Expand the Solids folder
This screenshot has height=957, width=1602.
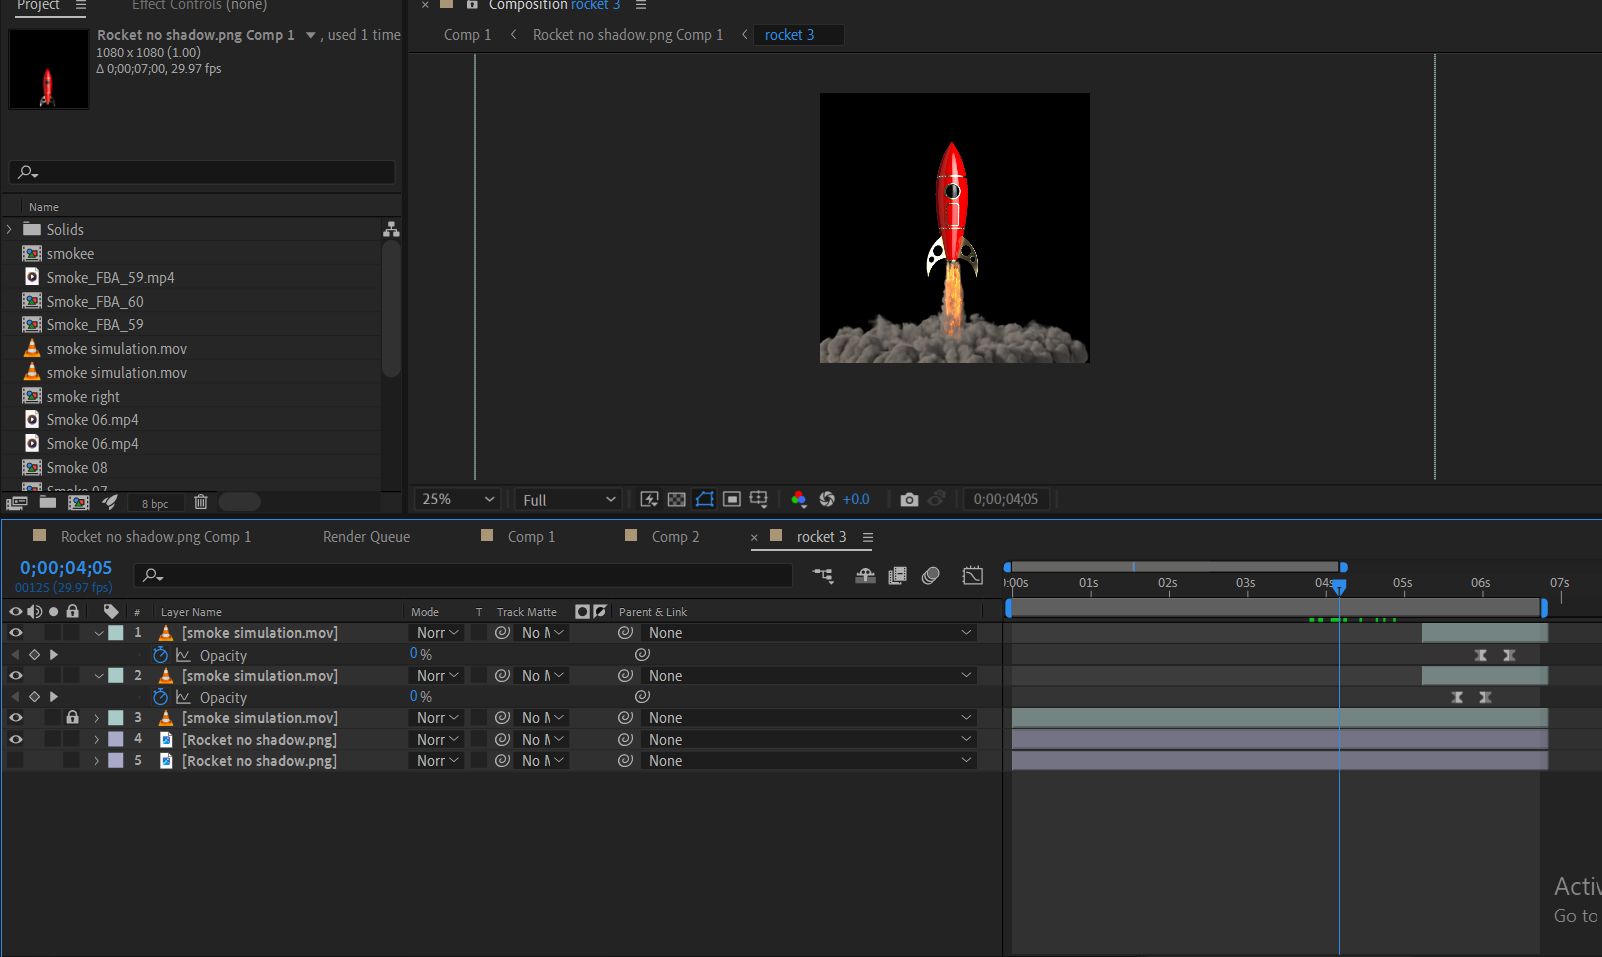point(10,229)
